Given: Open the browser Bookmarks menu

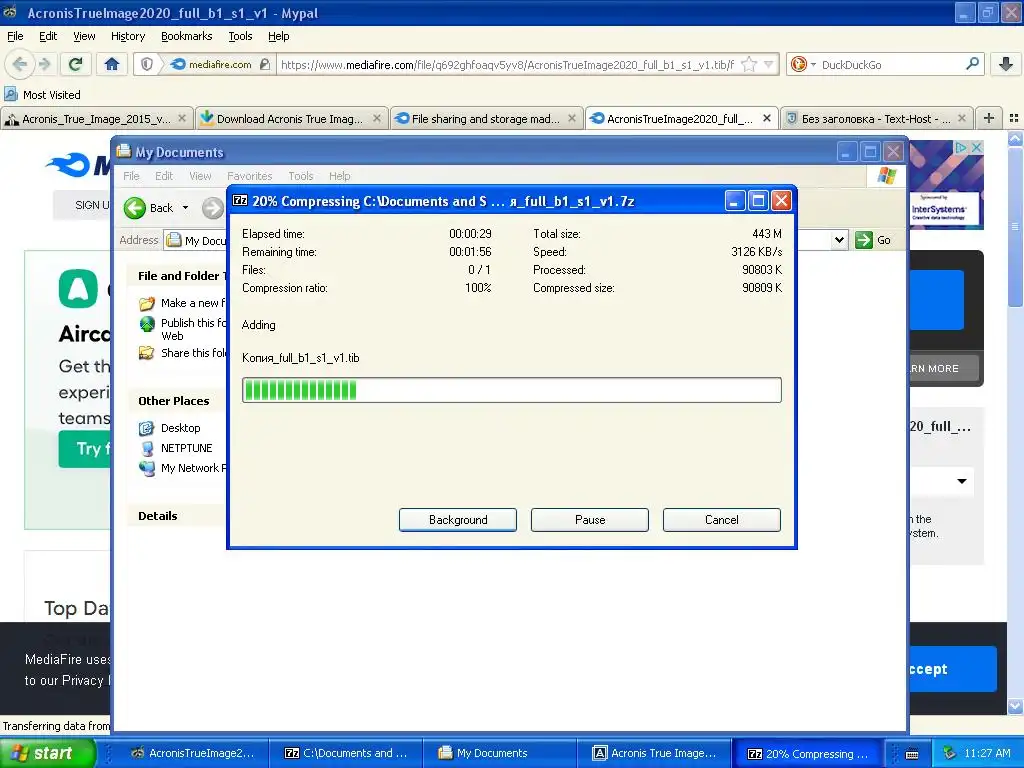Looking at the screenshot, I should click(x=187, y=36).
